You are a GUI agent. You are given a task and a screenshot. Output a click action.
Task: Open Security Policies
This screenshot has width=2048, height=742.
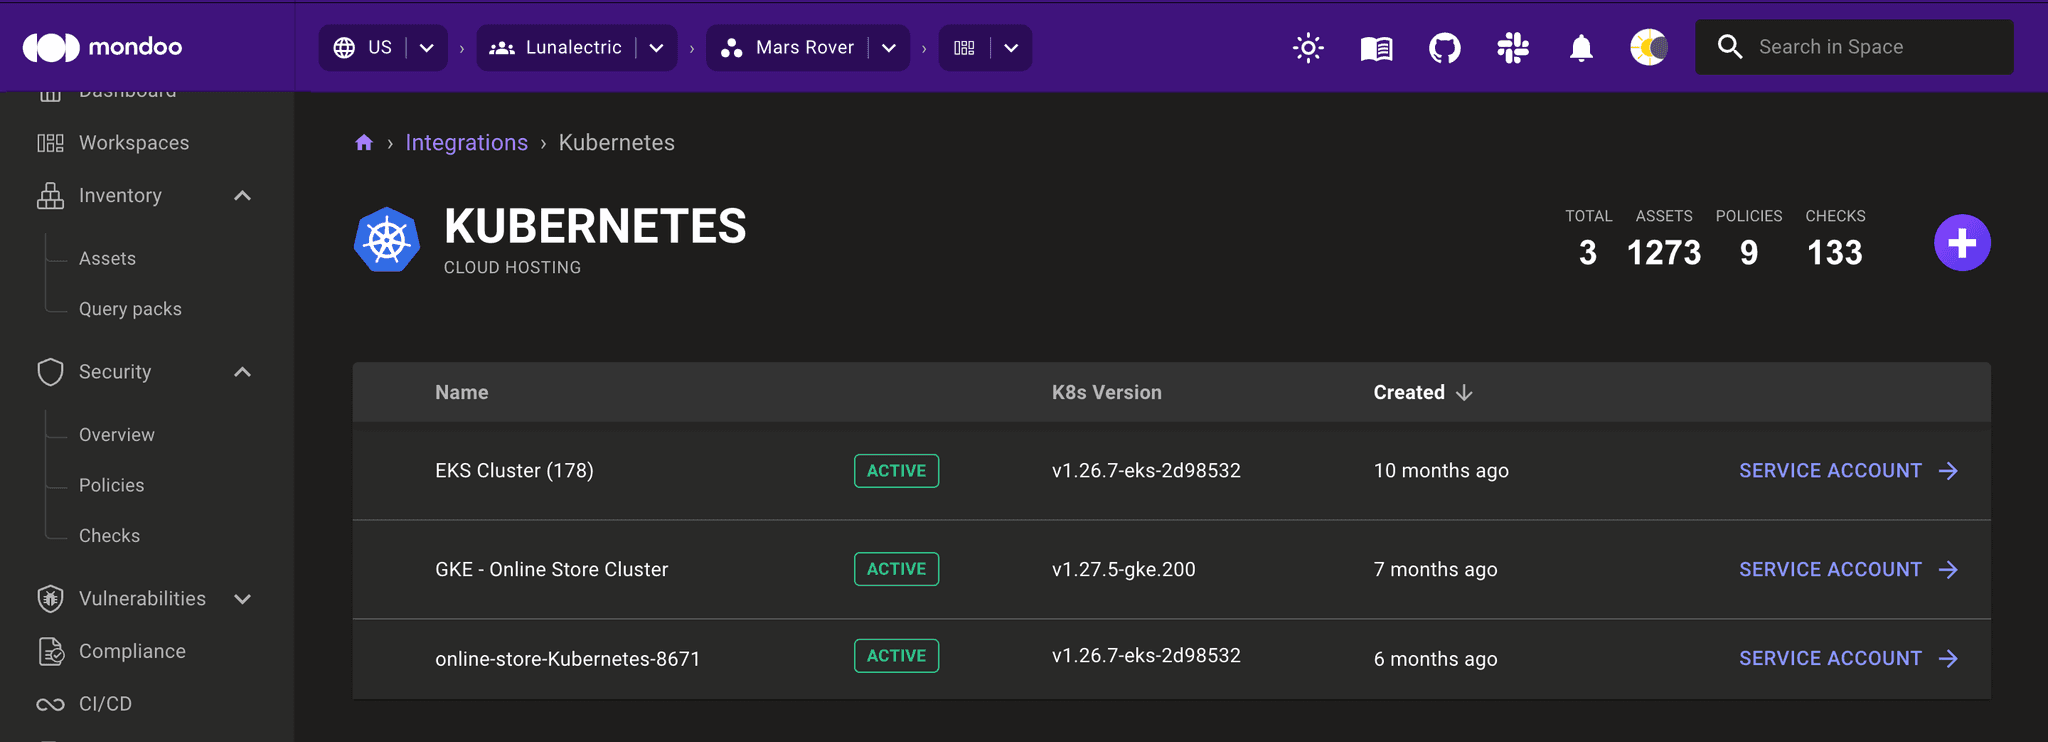[112, 485]
